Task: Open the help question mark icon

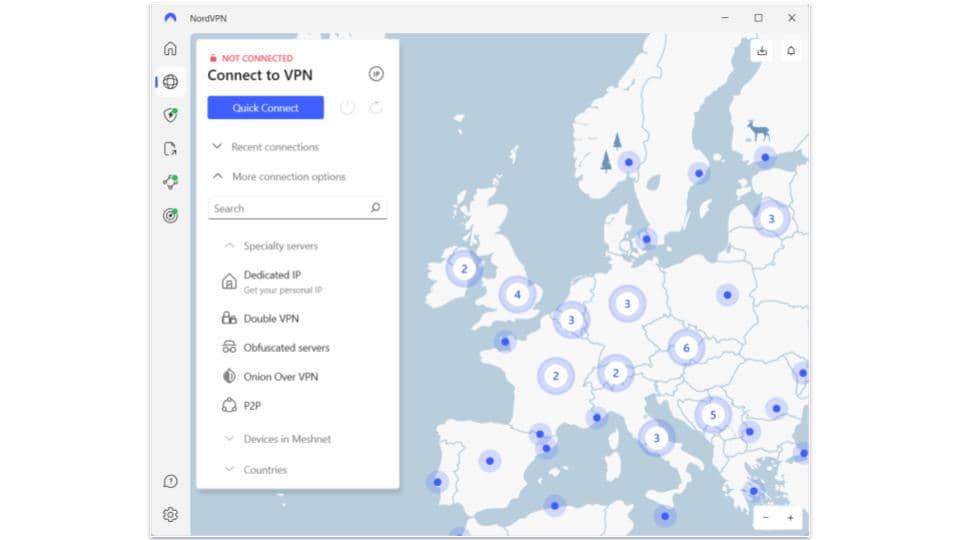Action: pos(170,481)
